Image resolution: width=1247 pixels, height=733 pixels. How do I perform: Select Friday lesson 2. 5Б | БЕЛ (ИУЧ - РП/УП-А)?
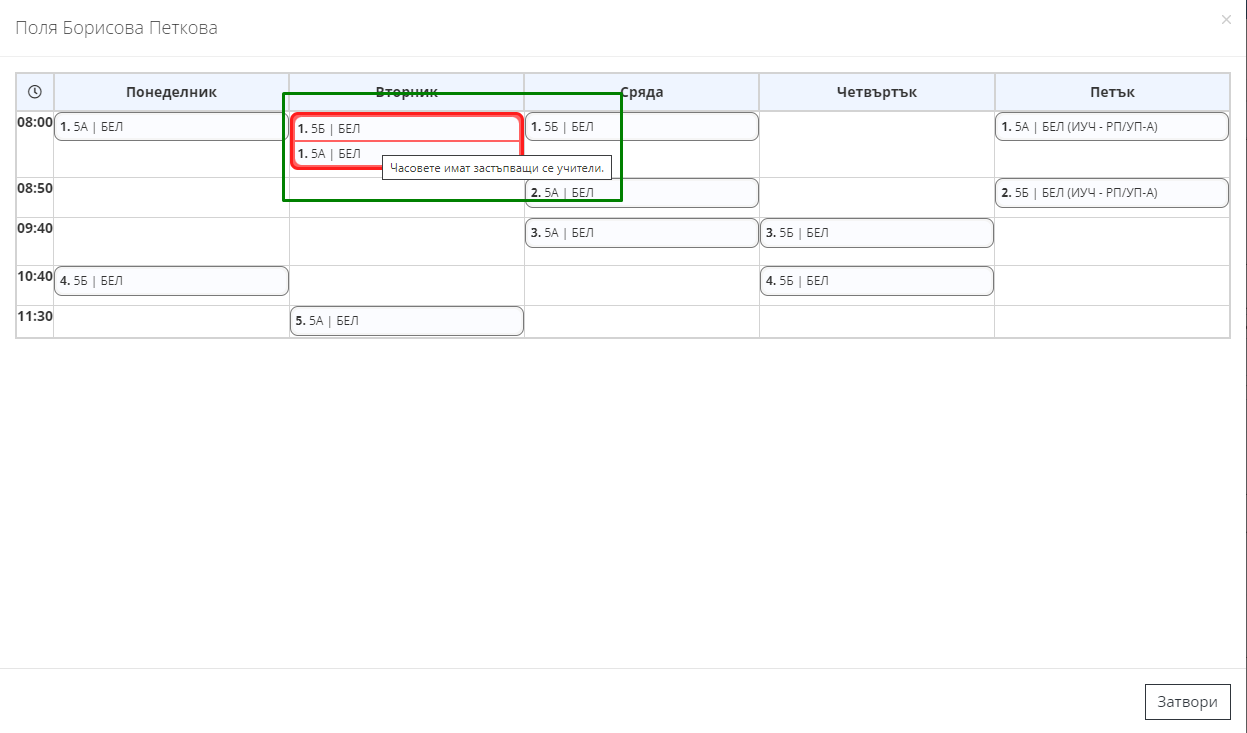1112,193
